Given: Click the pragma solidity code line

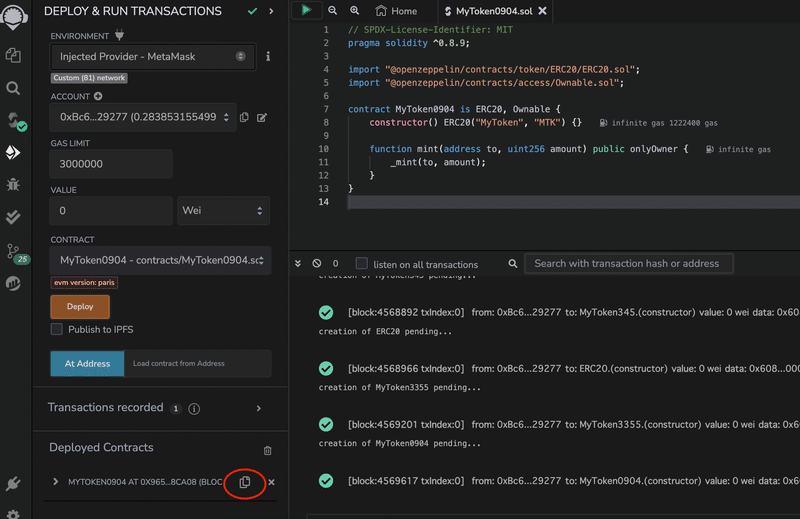Looking at the screenshot, I should point(408,43).
